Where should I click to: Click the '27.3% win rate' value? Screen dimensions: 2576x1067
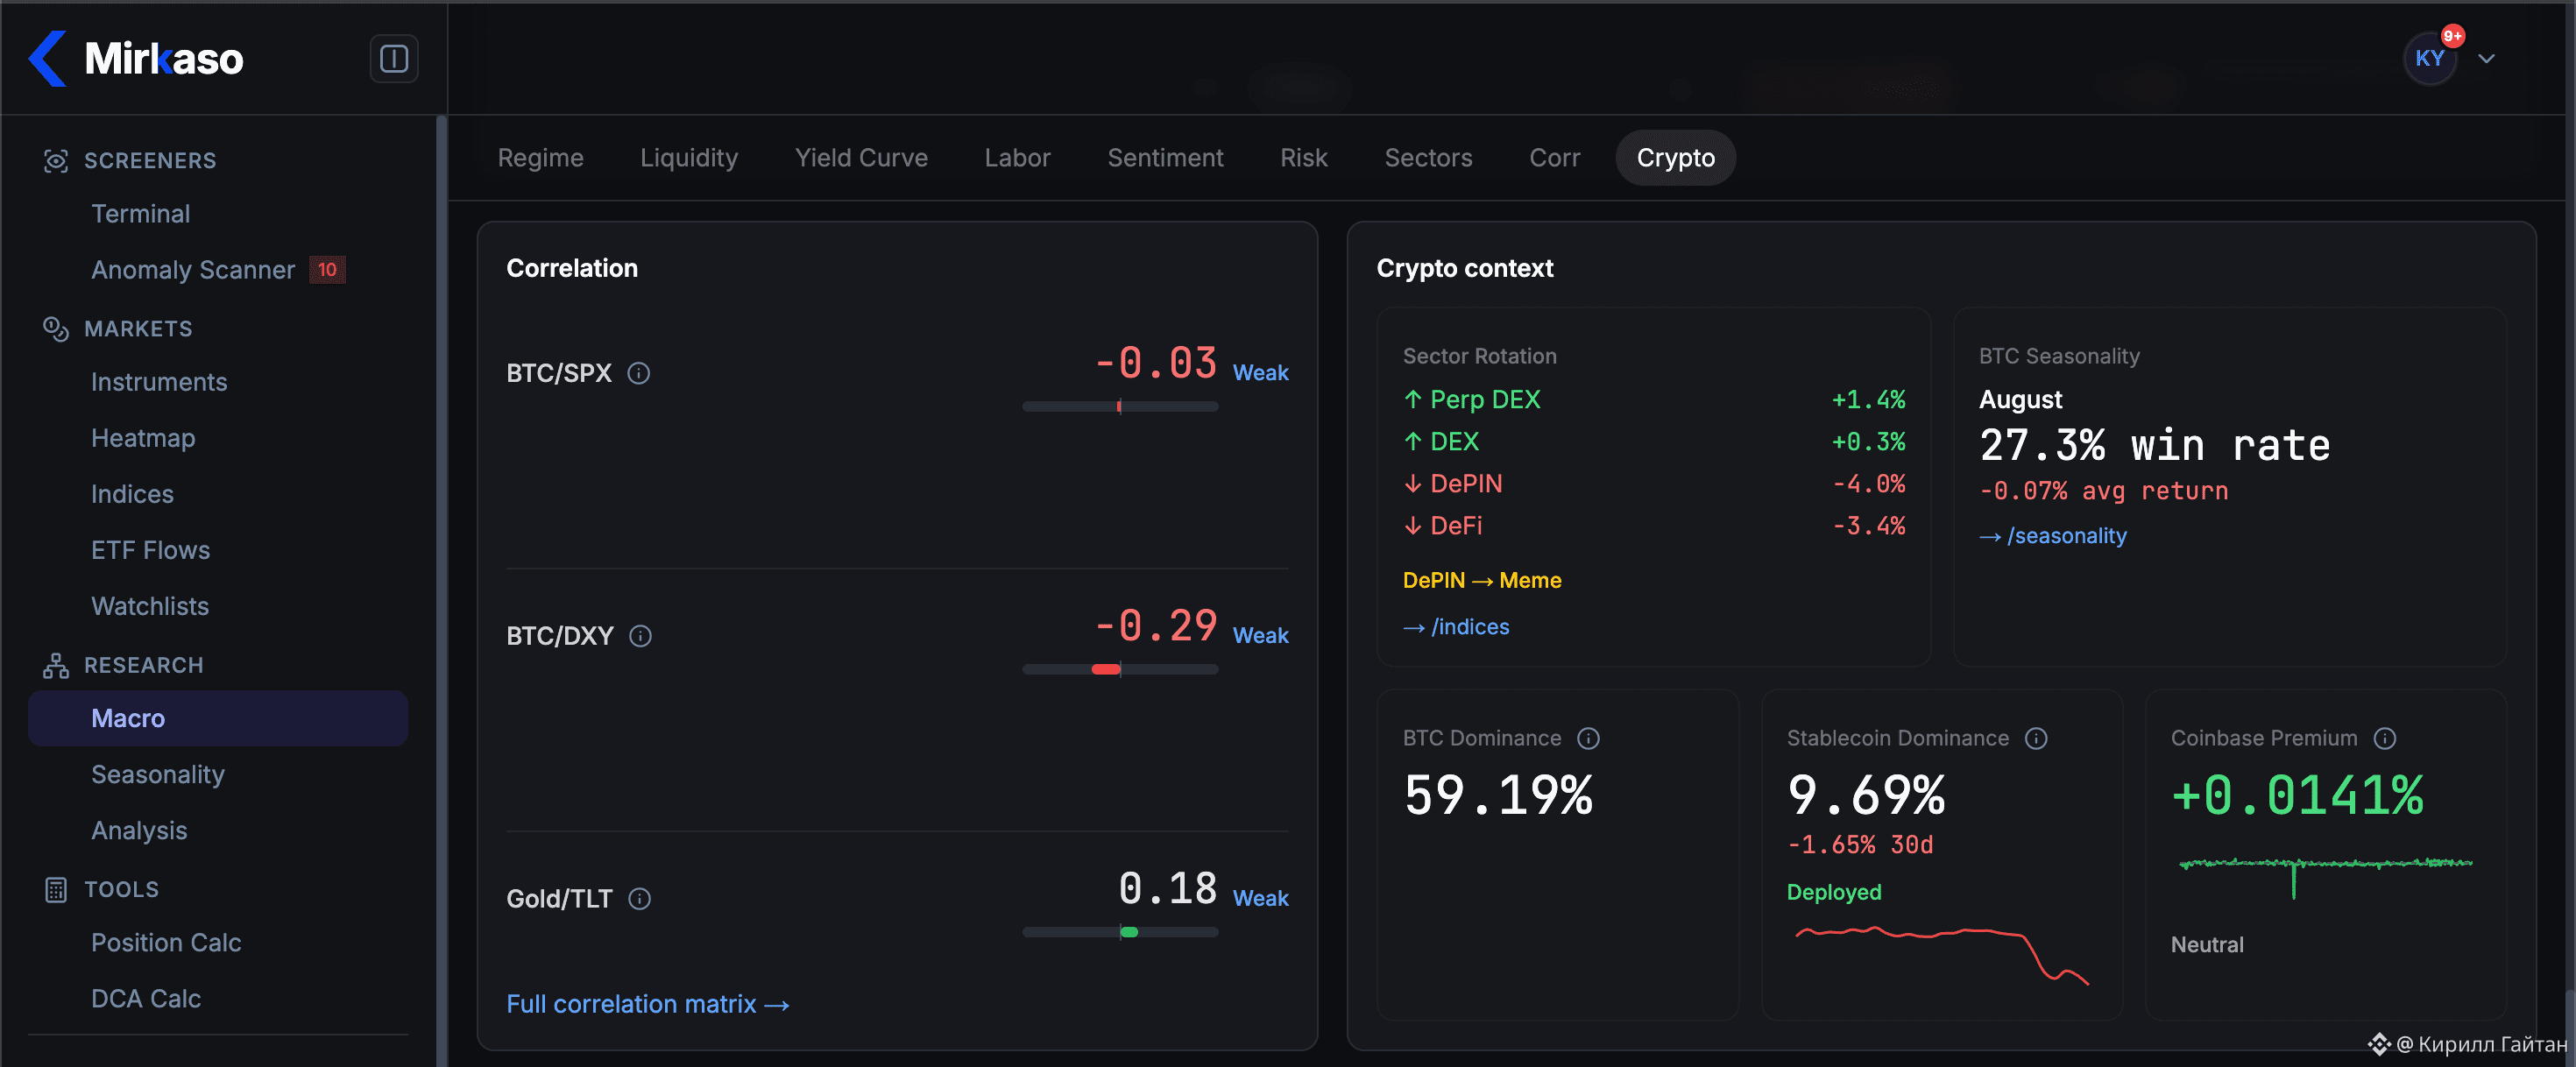2155,445
